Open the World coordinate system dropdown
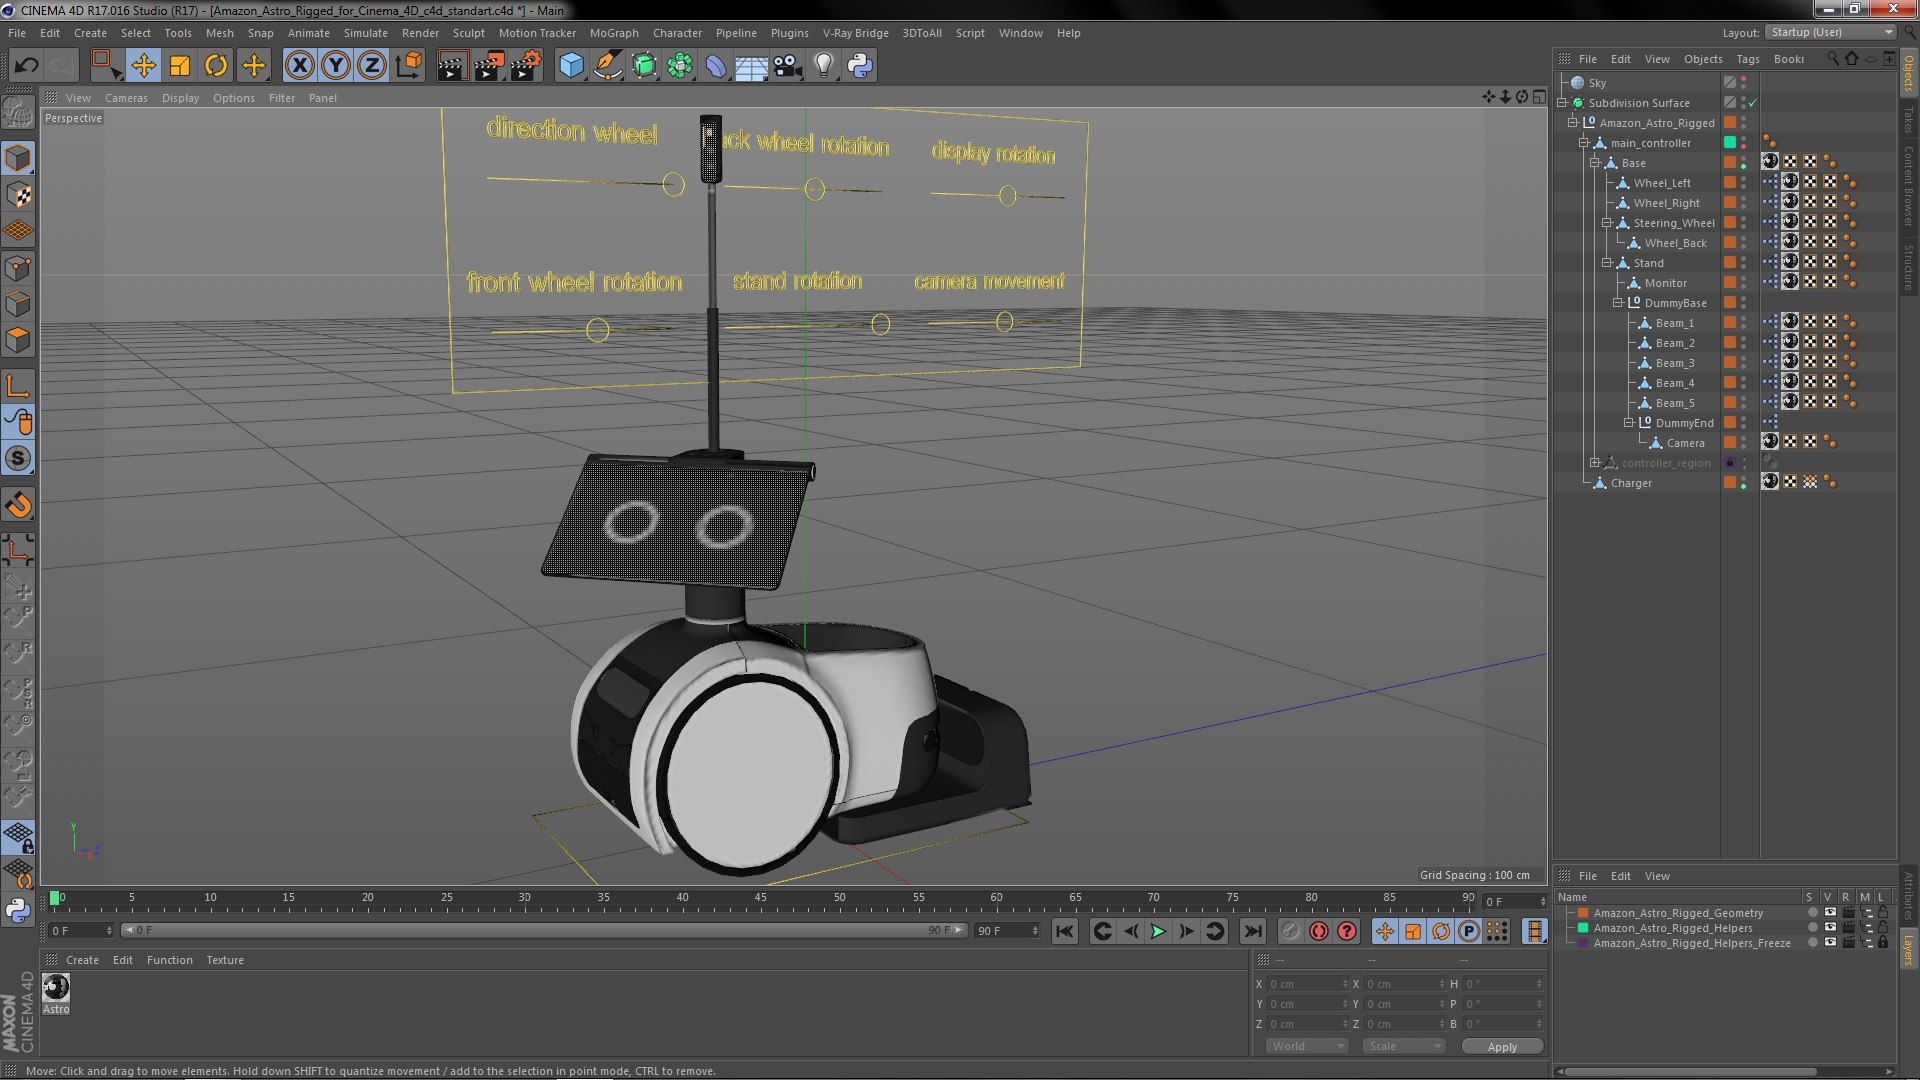This screenshot has width=1920, height=1080. tap(1307, 1046)
